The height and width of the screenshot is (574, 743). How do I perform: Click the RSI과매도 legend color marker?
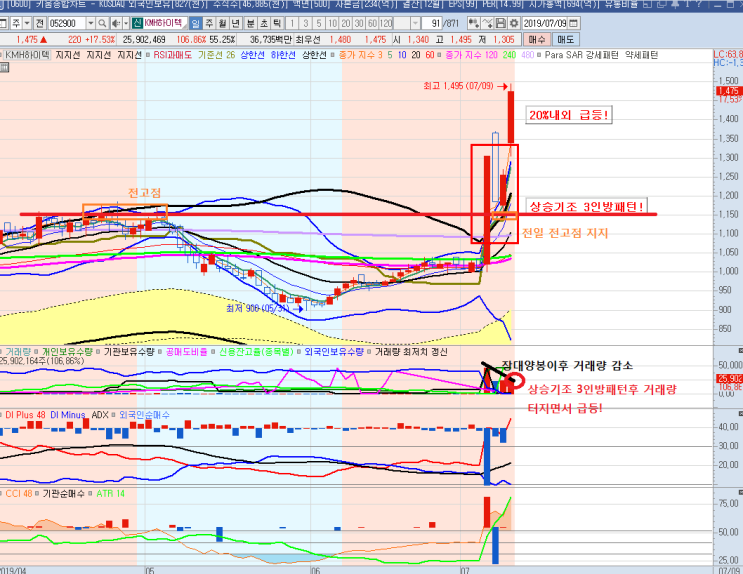pos(148,55)
